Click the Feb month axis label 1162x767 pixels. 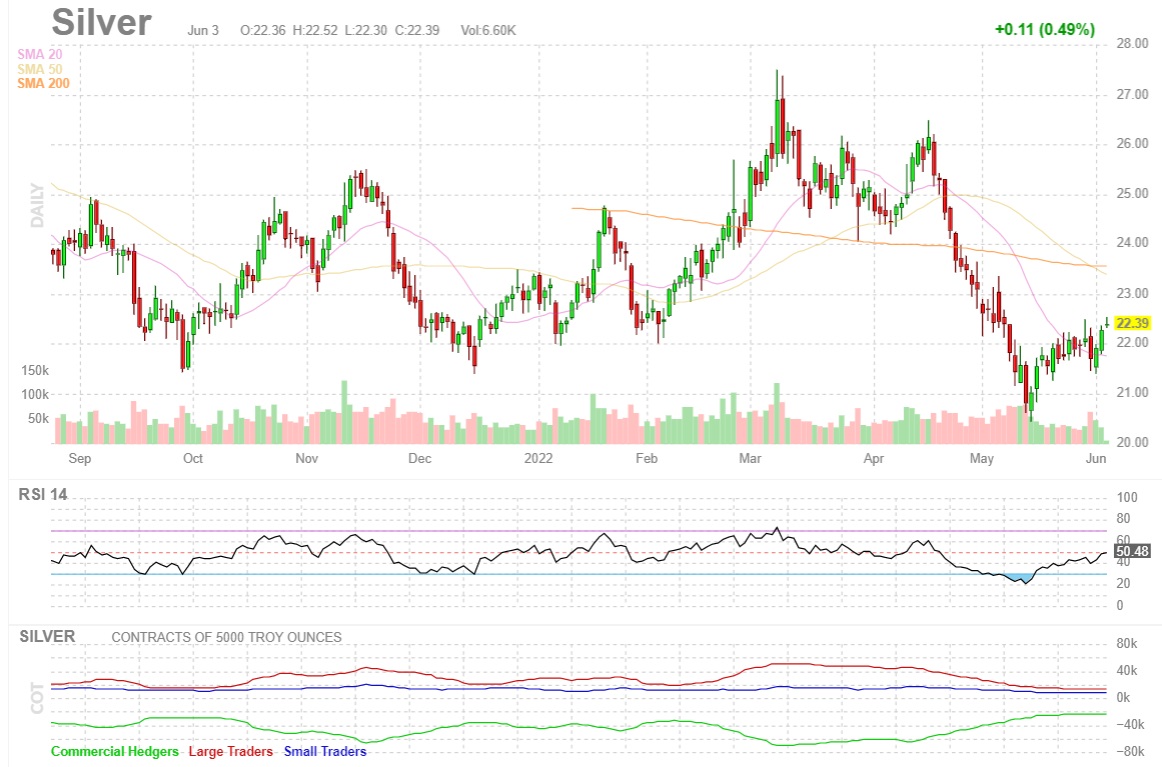click(647, 458)
